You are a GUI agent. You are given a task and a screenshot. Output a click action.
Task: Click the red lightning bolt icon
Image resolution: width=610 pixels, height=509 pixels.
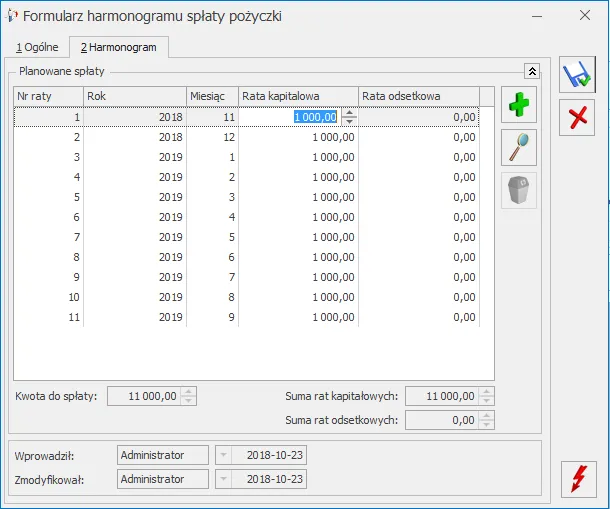coord(577,479)
